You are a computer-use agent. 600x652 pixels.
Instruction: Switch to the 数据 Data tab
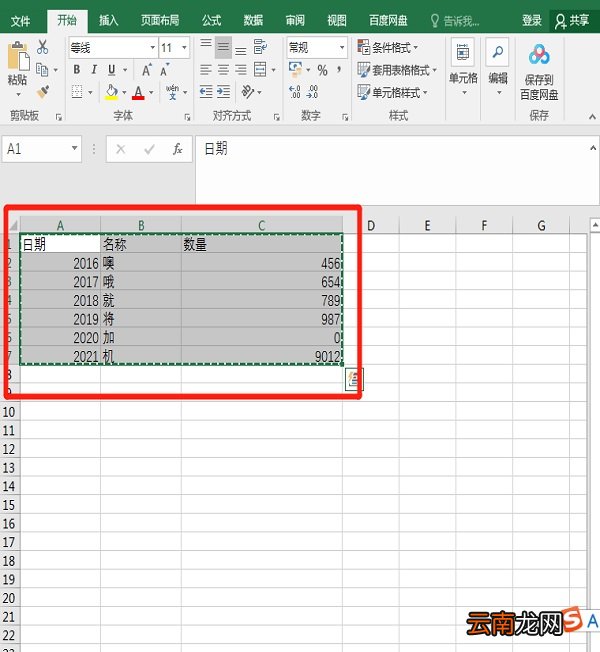253,20
